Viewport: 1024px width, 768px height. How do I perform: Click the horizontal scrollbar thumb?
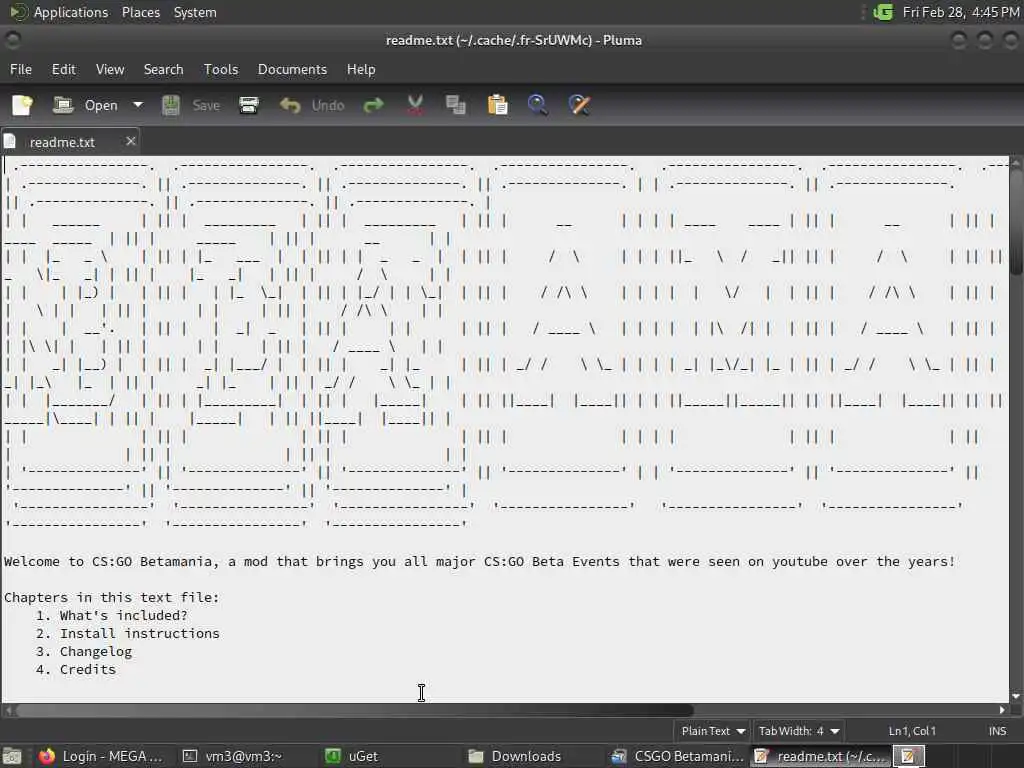tap(355, 710)
